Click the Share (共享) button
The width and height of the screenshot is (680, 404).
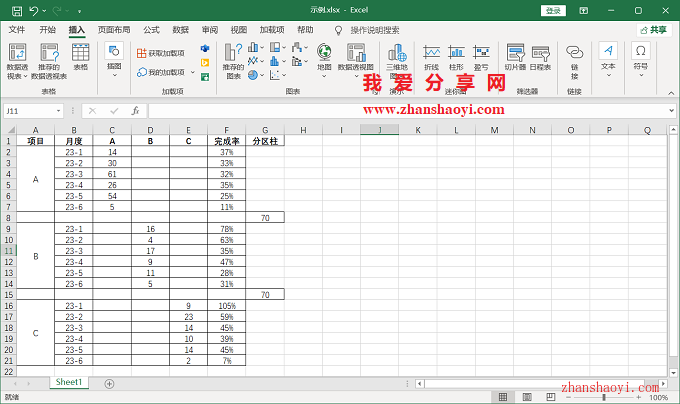coord(654,30)
